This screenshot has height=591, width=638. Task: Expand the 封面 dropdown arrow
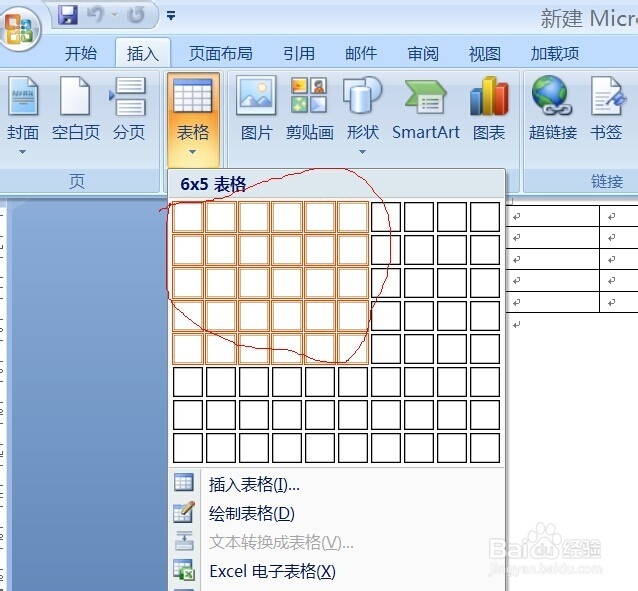[22, 152]
